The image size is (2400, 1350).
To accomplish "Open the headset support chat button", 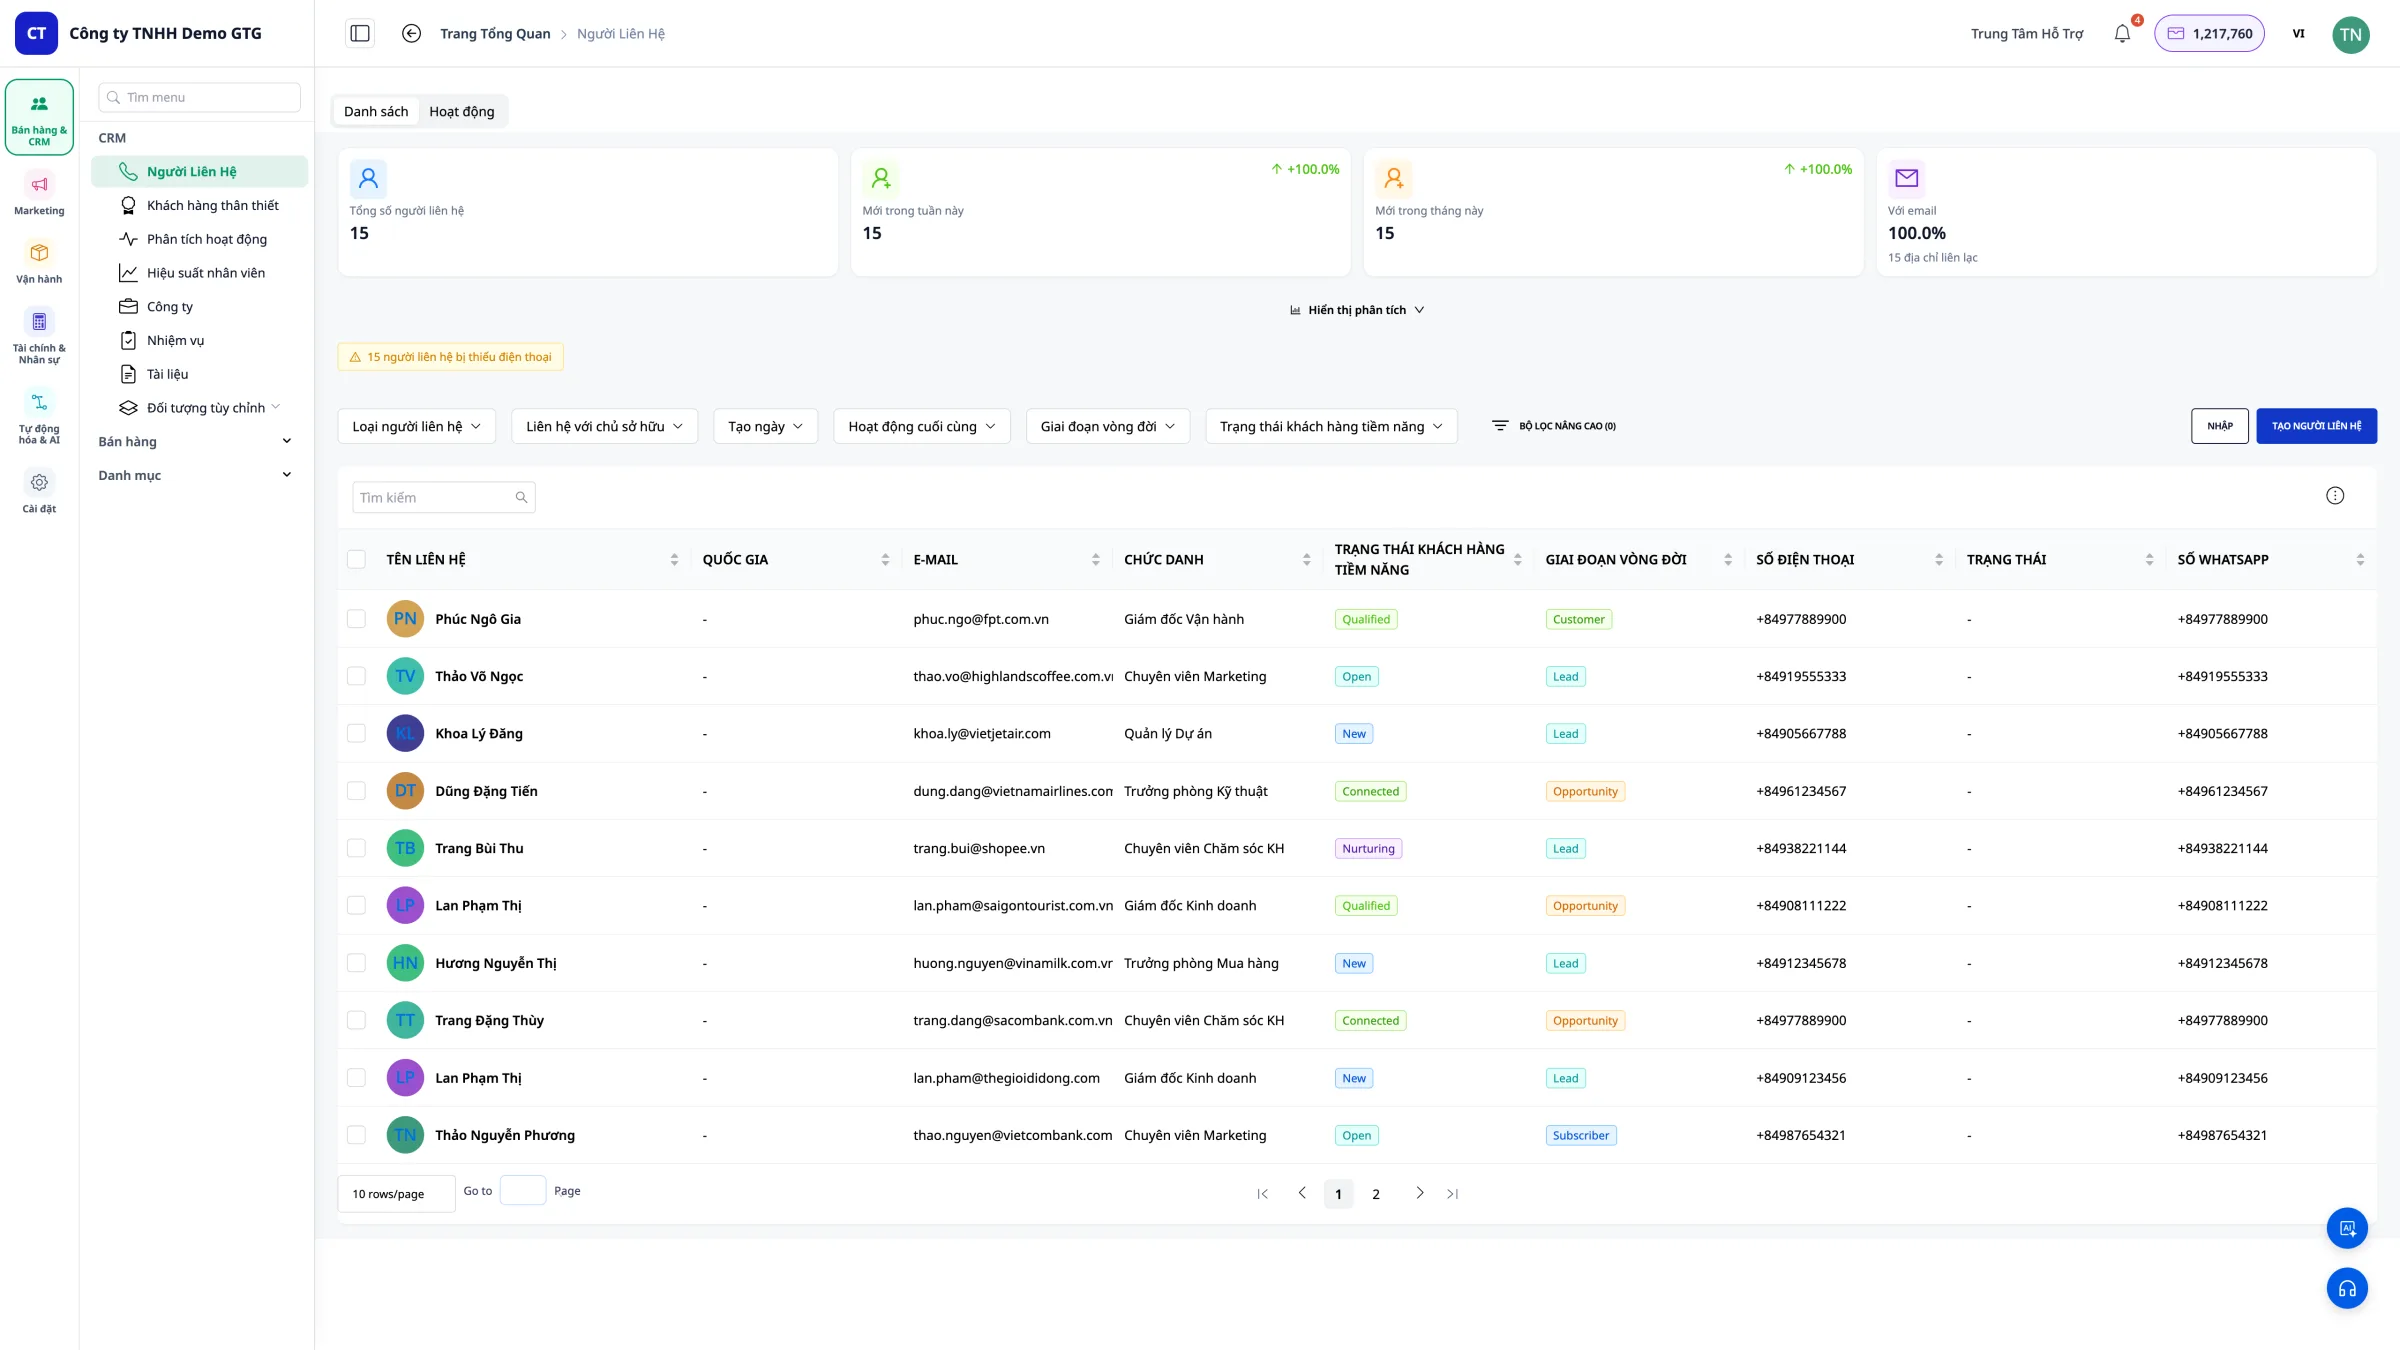I will (2347, 1288).
